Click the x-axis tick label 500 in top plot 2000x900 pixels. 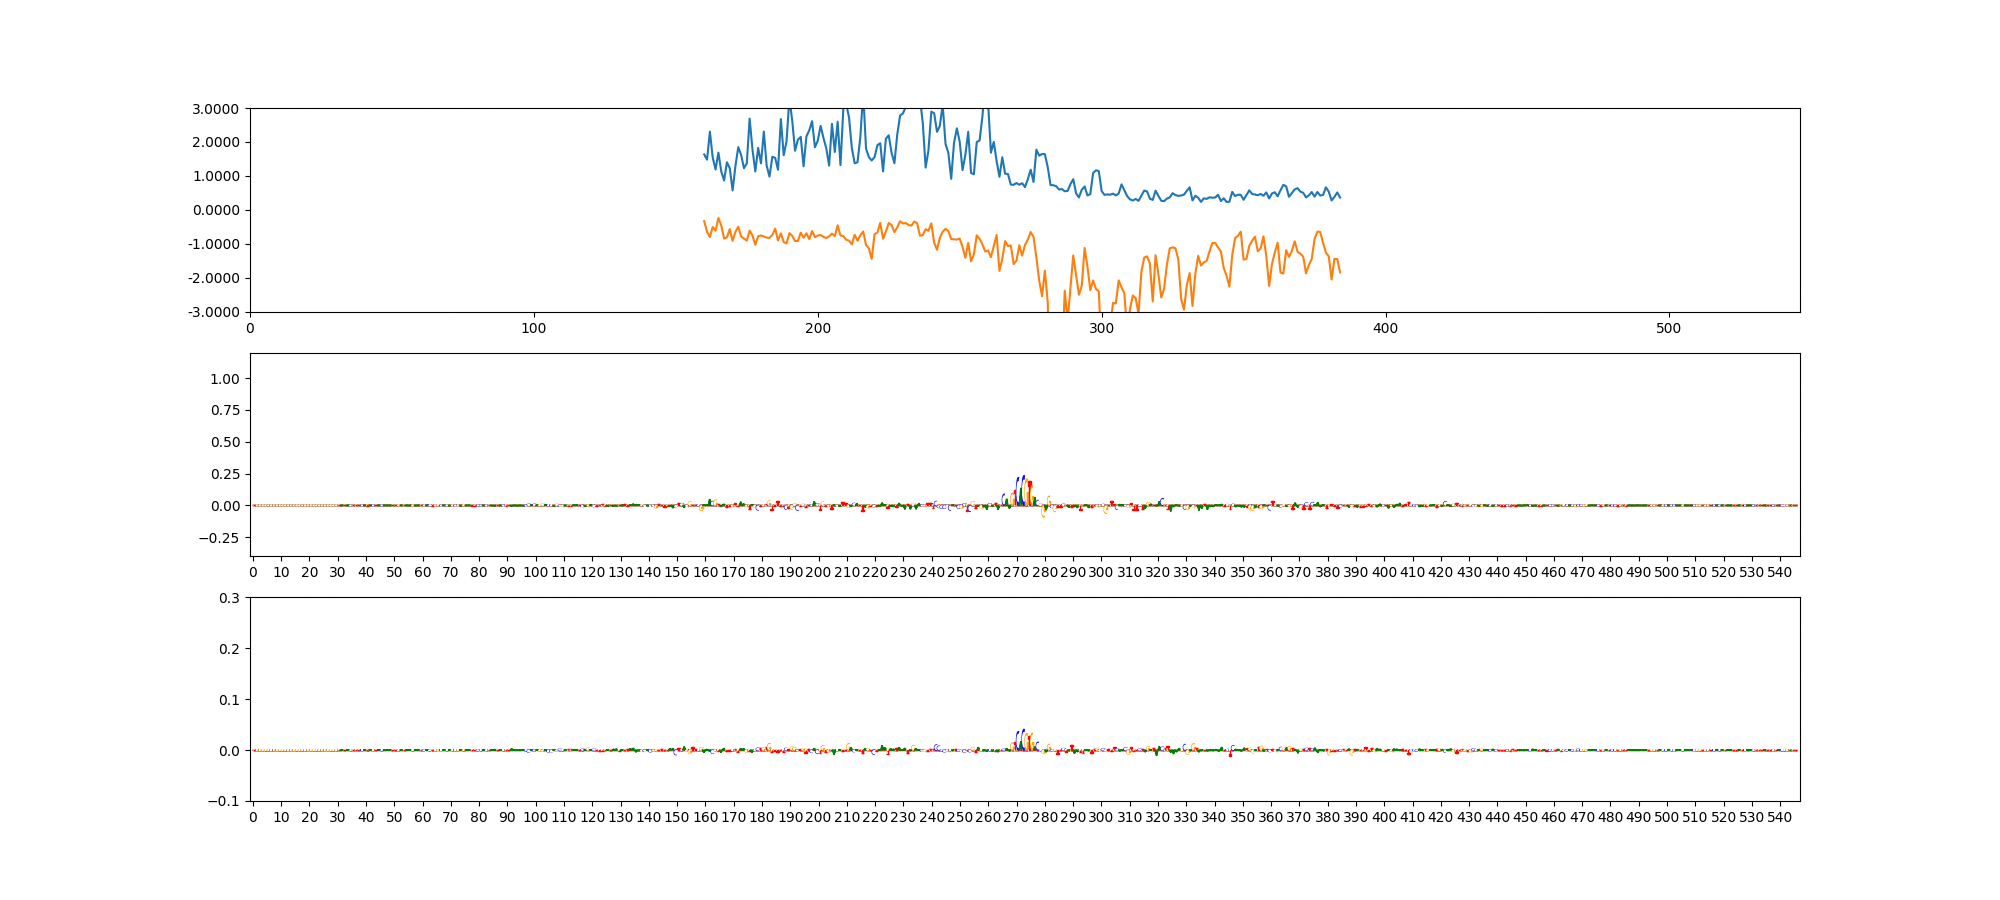pos(1668,328)
